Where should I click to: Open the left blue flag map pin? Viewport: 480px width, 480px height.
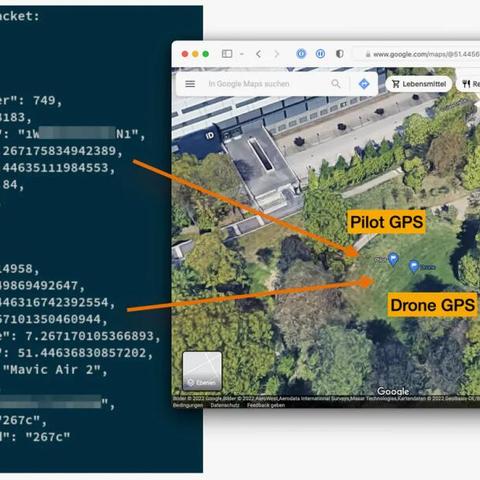coord(393,259)
